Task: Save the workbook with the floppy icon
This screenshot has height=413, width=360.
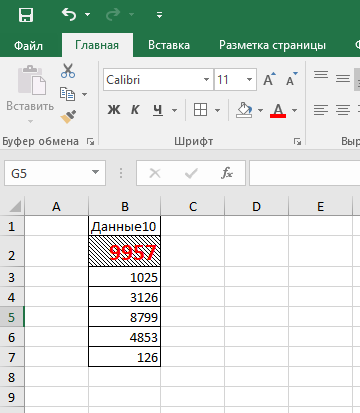Action: [26, 15]
